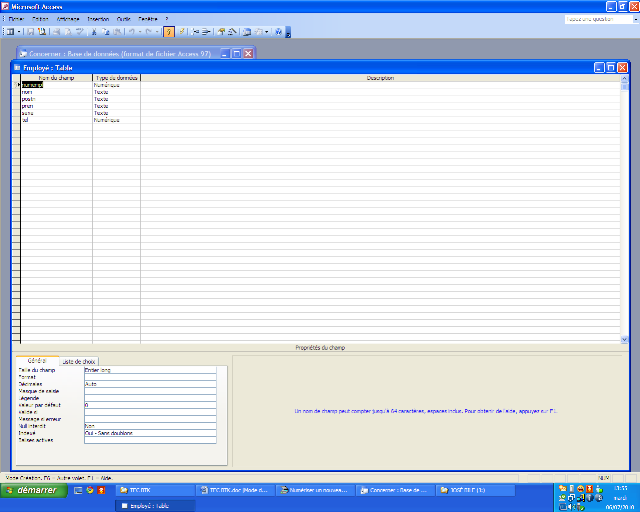The image size is (640, 512).
Task: Open the Insertion menu
Action: [x=98, y=19]
